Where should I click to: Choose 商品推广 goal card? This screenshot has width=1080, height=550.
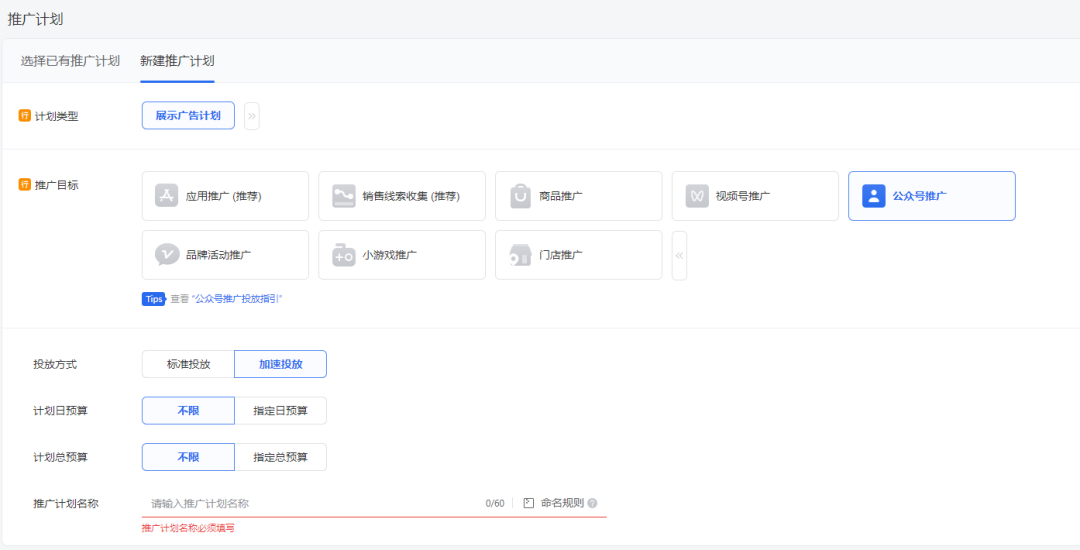pos(579,196)
